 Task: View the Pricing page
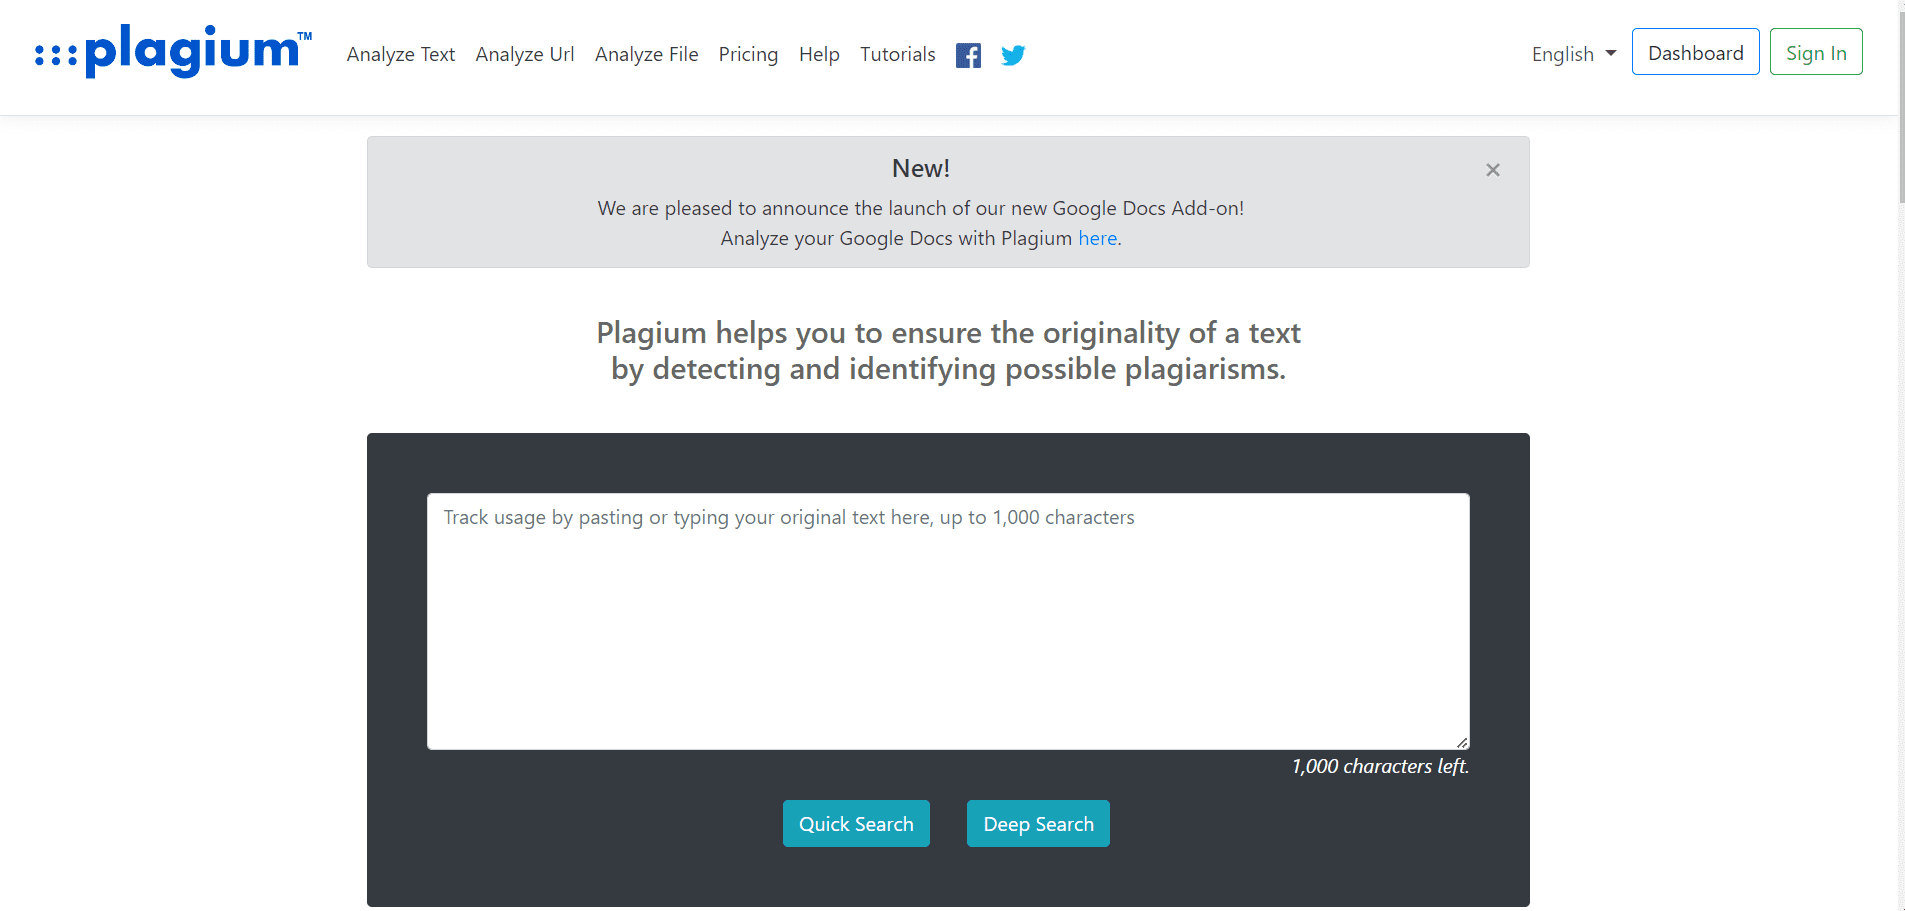748,54
